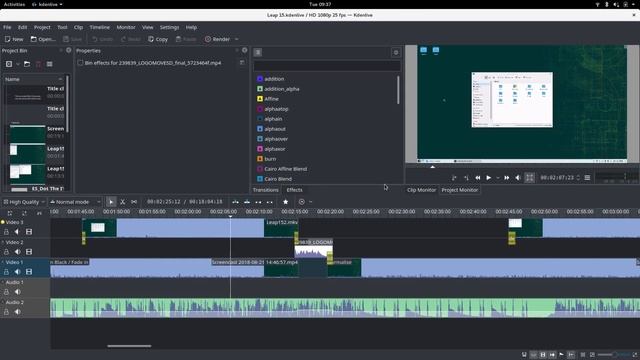Open add clip dropdown arrow in Project Bin
This screenshot has height=360, width=640.
pyautogui.click(x=18, y=64)
